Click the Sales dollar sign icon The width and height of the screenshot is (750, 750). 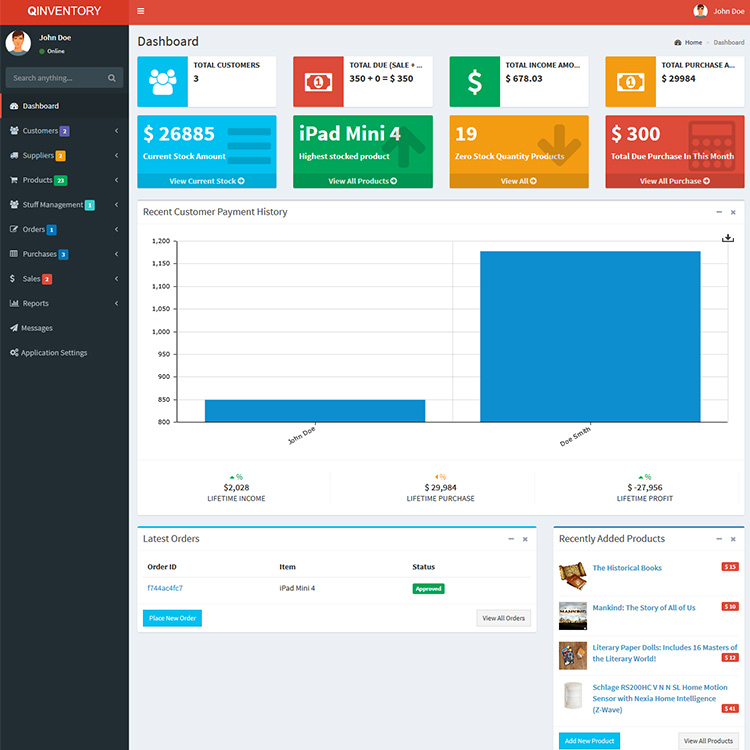pyautogui.click(x=12, y=278)
